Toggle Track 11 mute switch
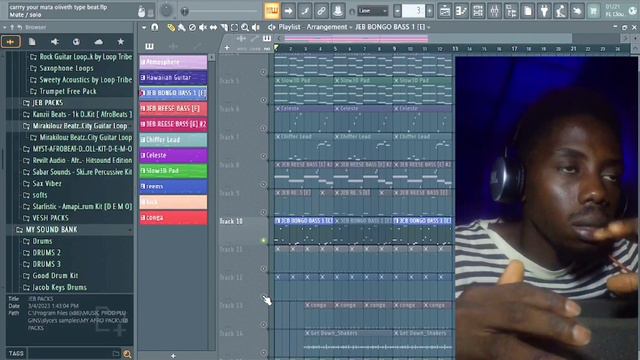Screen dimensions: 640x360 [264, 269]
